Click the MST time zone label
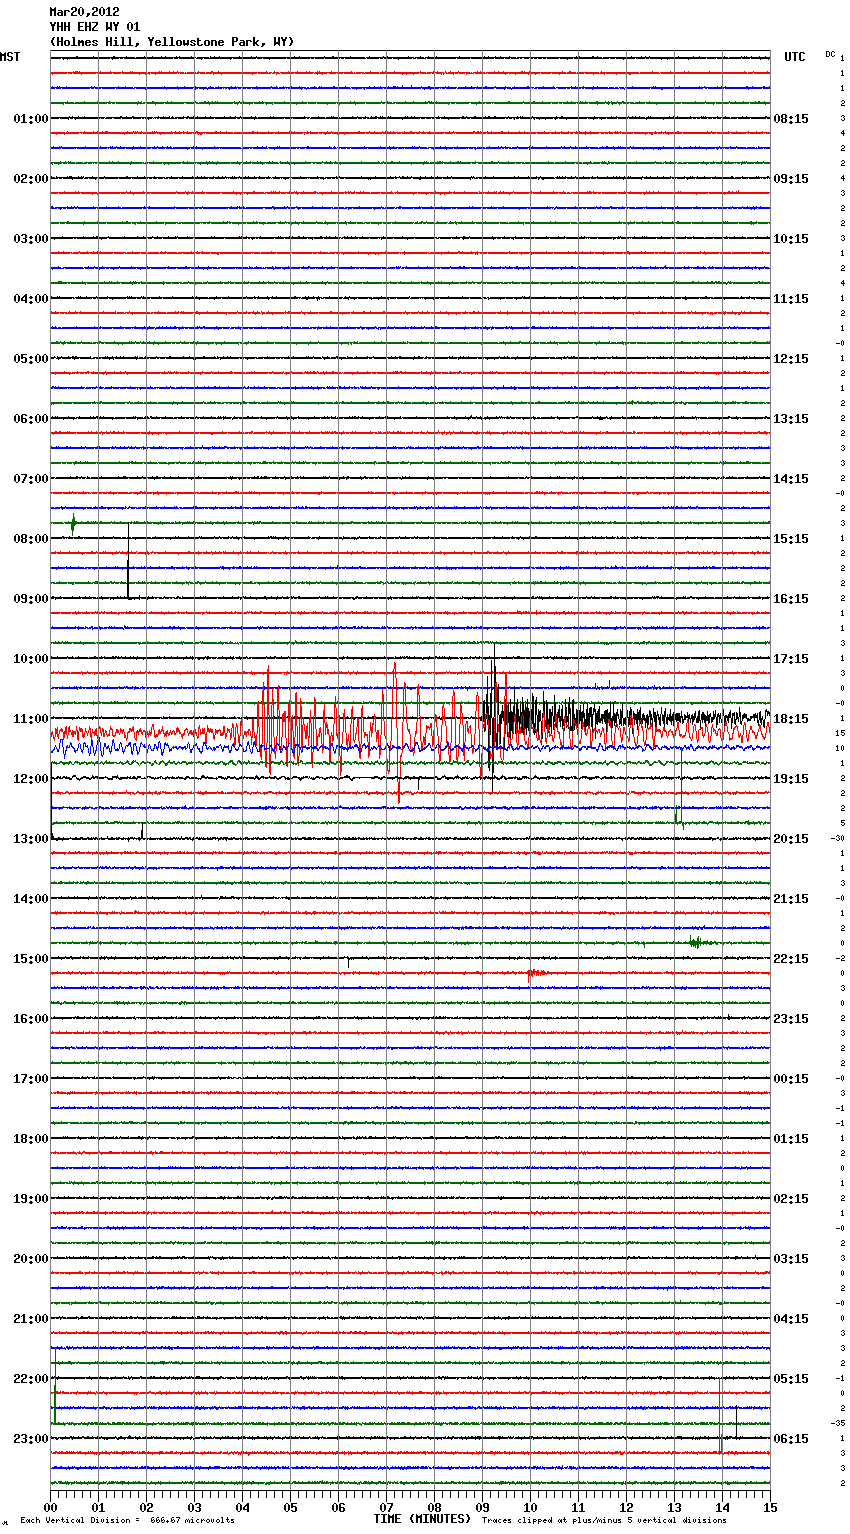The width and height of the screenshot is (850, 1534). (x=10, y=57)
